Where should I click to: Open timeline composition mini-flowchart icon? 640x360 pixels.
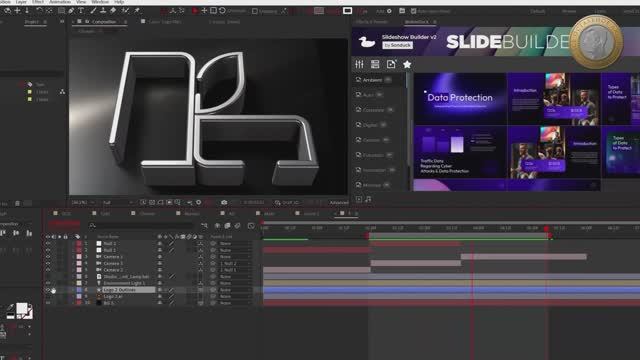[x=204, y=225]
